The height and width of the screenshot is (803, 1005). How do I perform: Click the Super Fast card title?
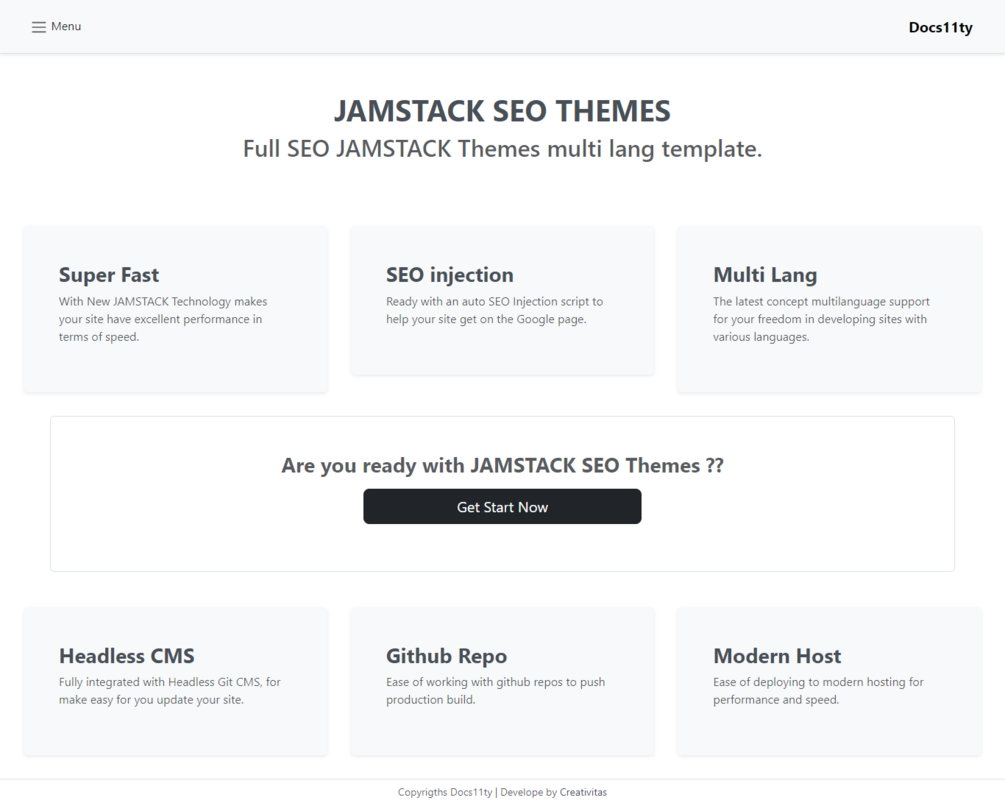109,275
